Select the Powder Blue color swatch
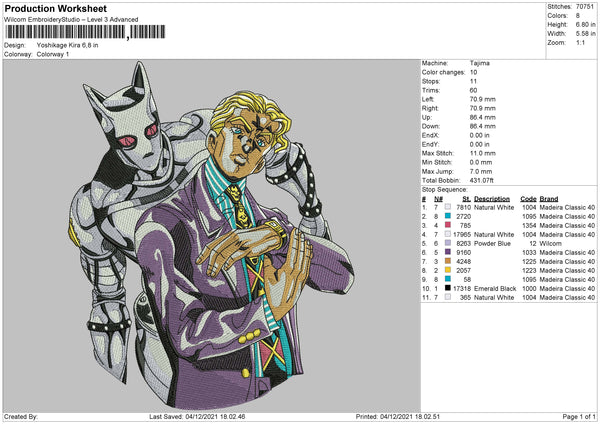The height and width of the screenshot is (424, 600). [447, 243]
